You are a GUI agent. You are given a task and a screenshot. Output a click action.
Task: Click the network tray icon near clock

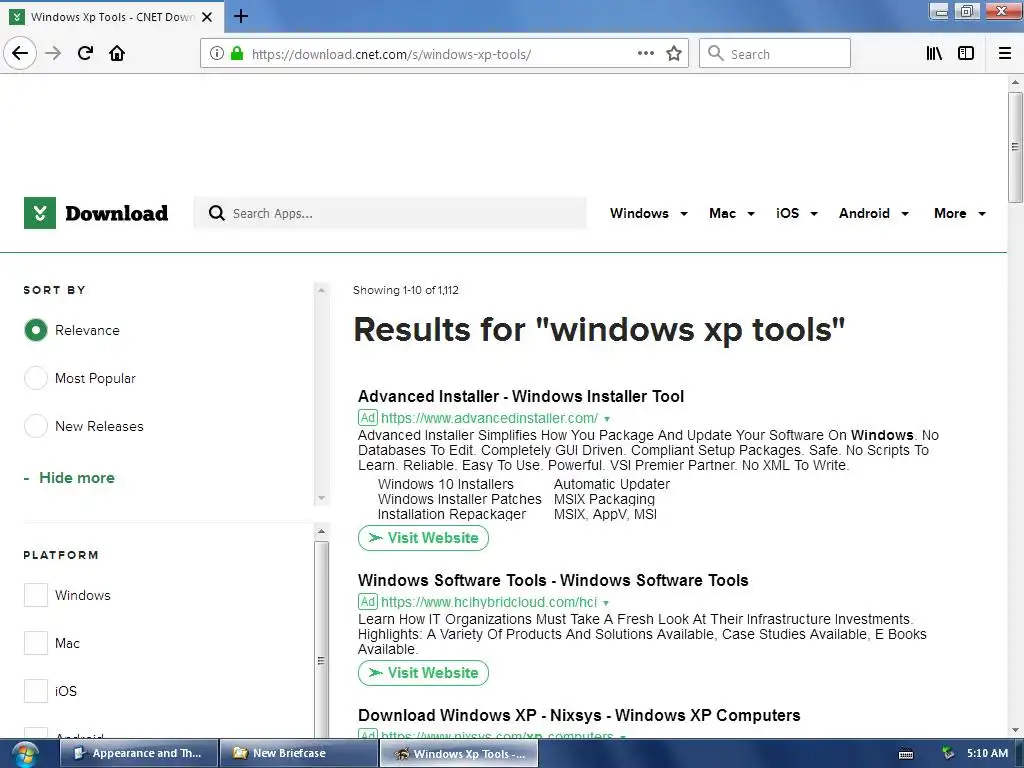point(948,753)
